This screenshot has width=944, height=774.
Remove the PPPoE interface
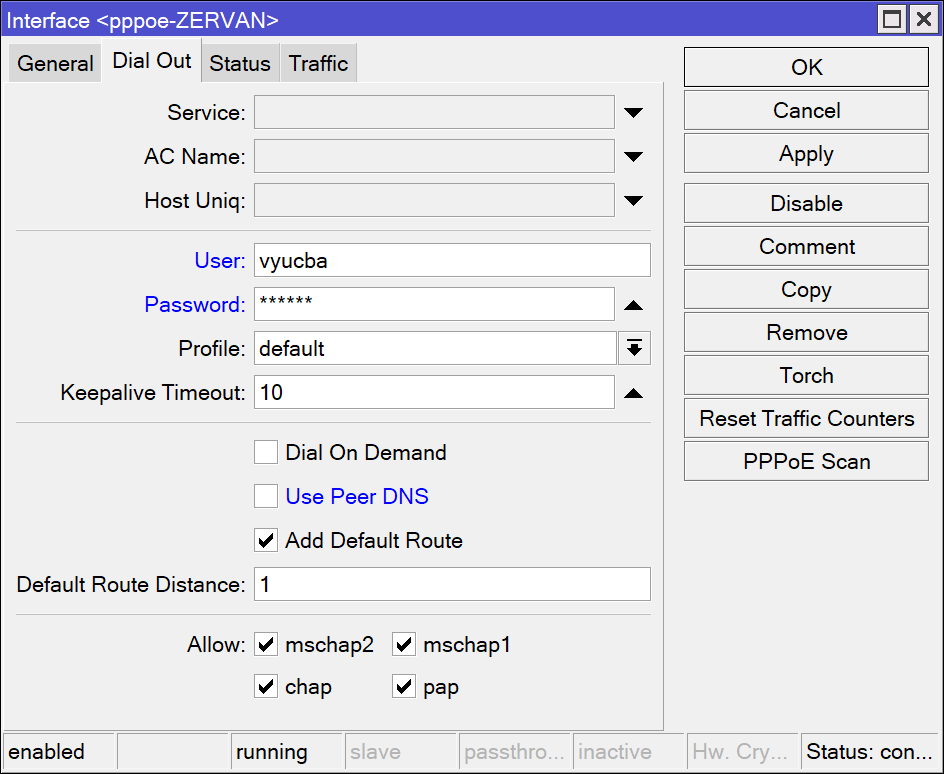pos(805,332)
